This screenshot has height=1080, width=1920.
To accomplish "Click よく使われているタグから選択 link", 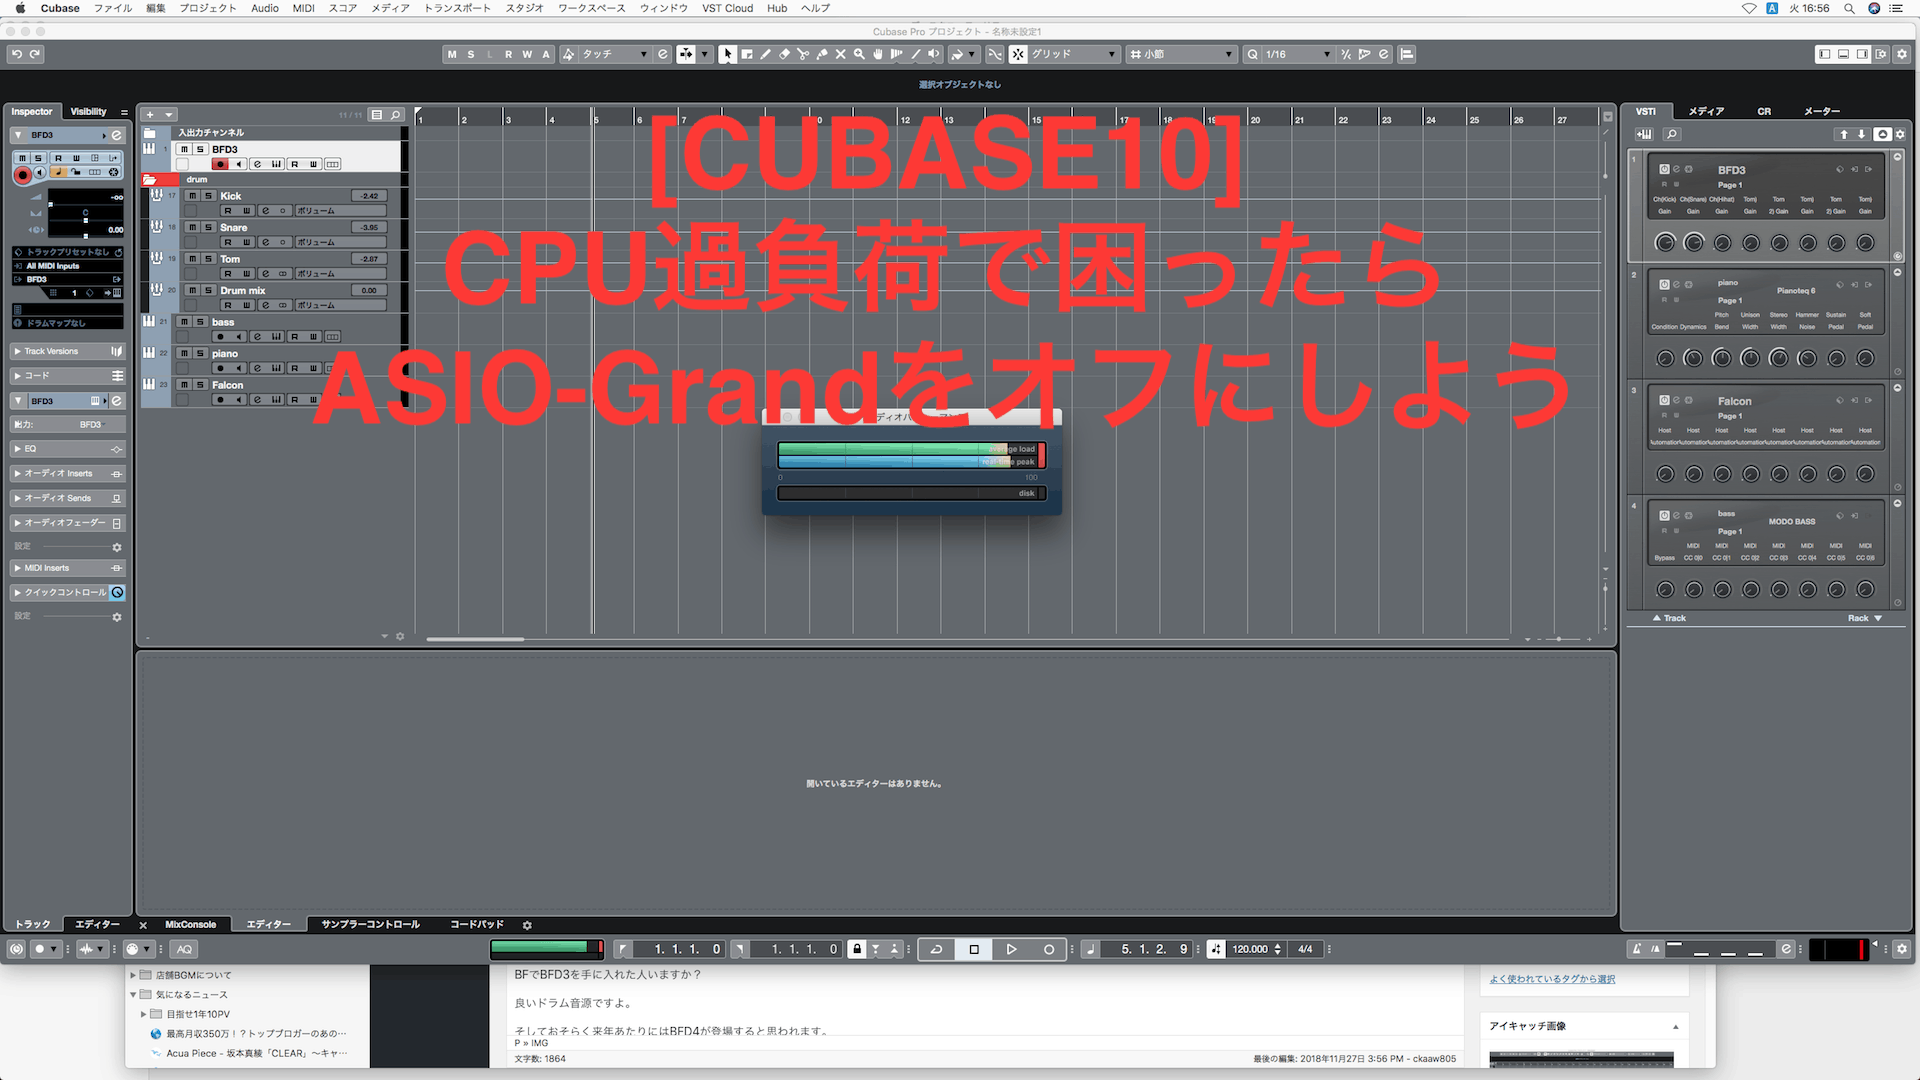I will (x=1552, y=979).
